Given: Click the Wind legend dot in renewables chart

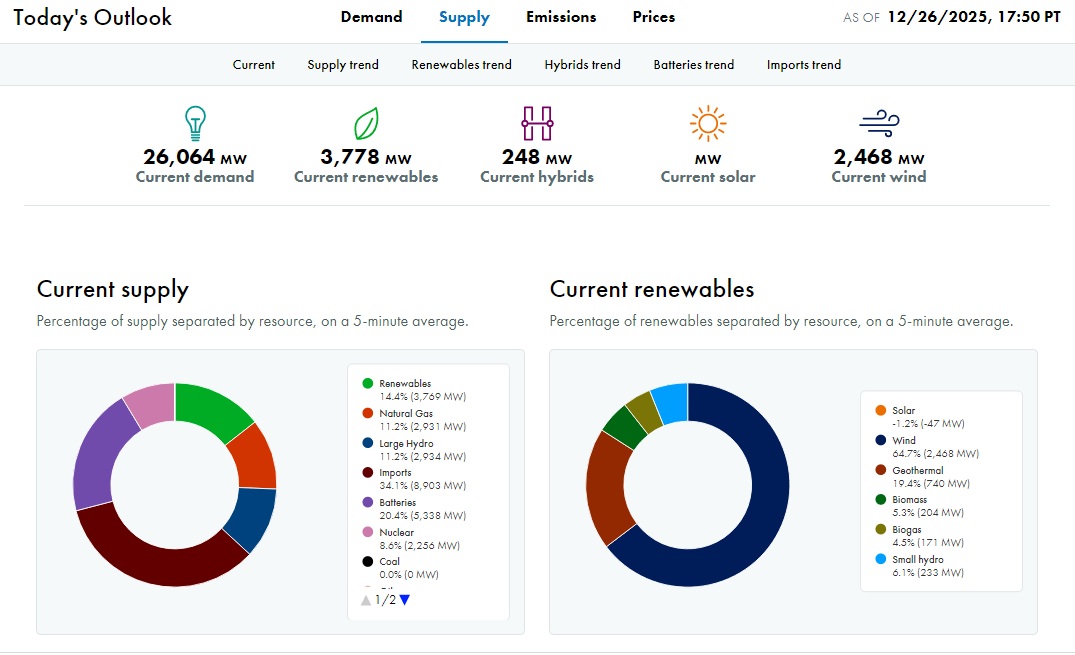Looking at the screenshot, I should (x=880, y=440).
